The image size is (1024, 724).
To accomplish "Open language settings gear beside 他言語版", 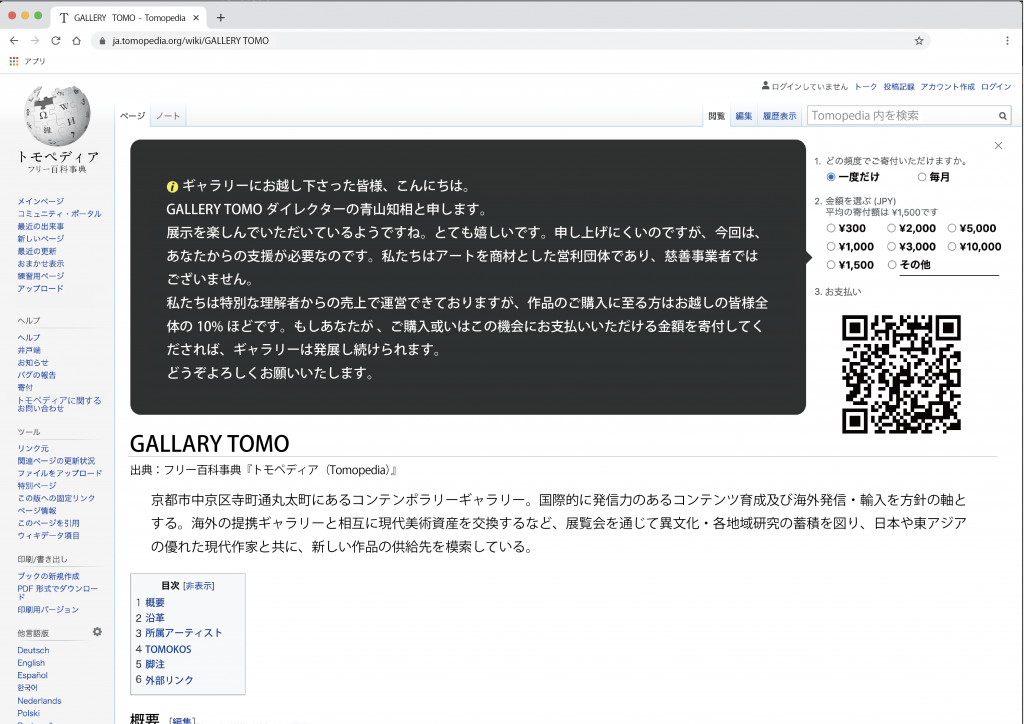I will pyautogui.click(x=97, y=631).
